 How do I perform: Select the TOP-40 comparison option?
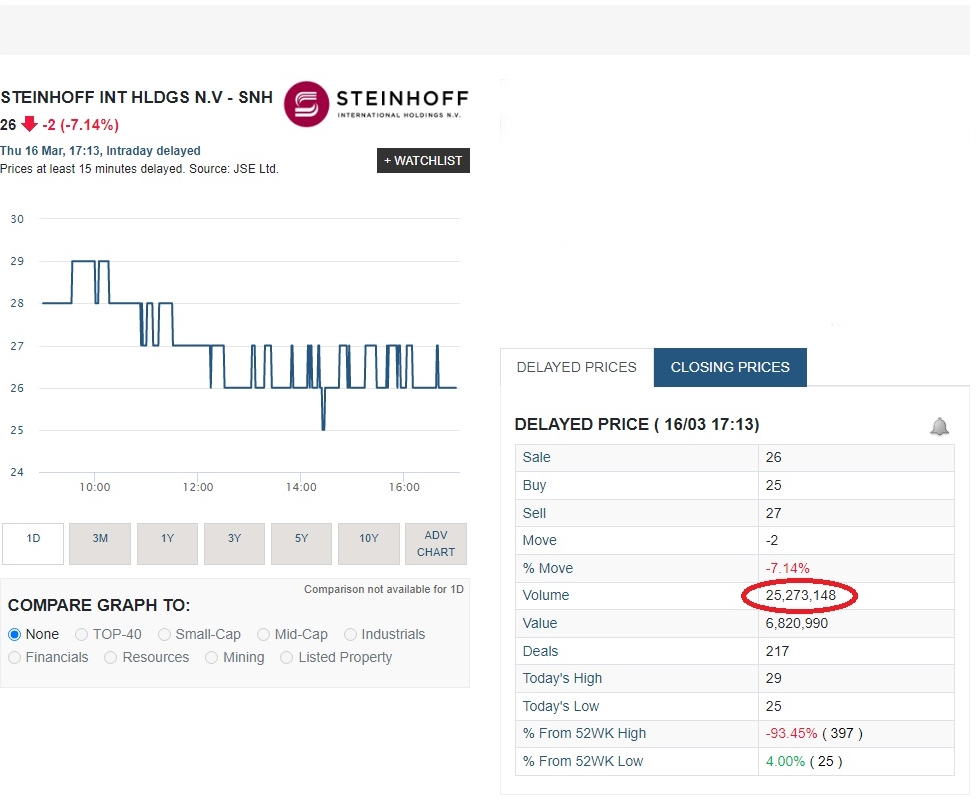81,634
